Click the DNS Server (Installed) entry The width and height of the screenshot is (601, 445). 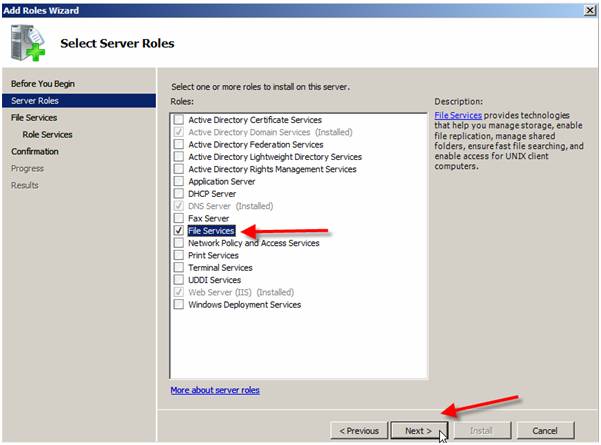(230, 206)
